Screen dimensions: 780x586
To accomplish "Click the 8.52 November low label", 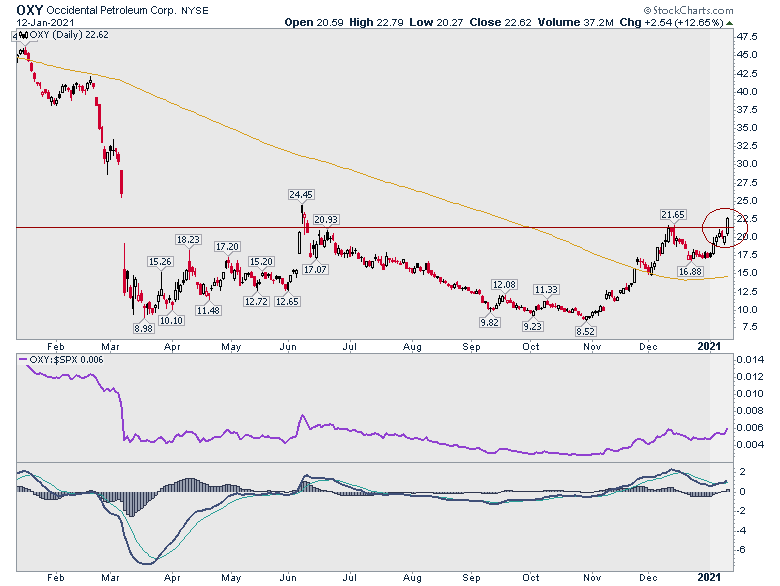I will pyautogui.click(x=585, y=331).
